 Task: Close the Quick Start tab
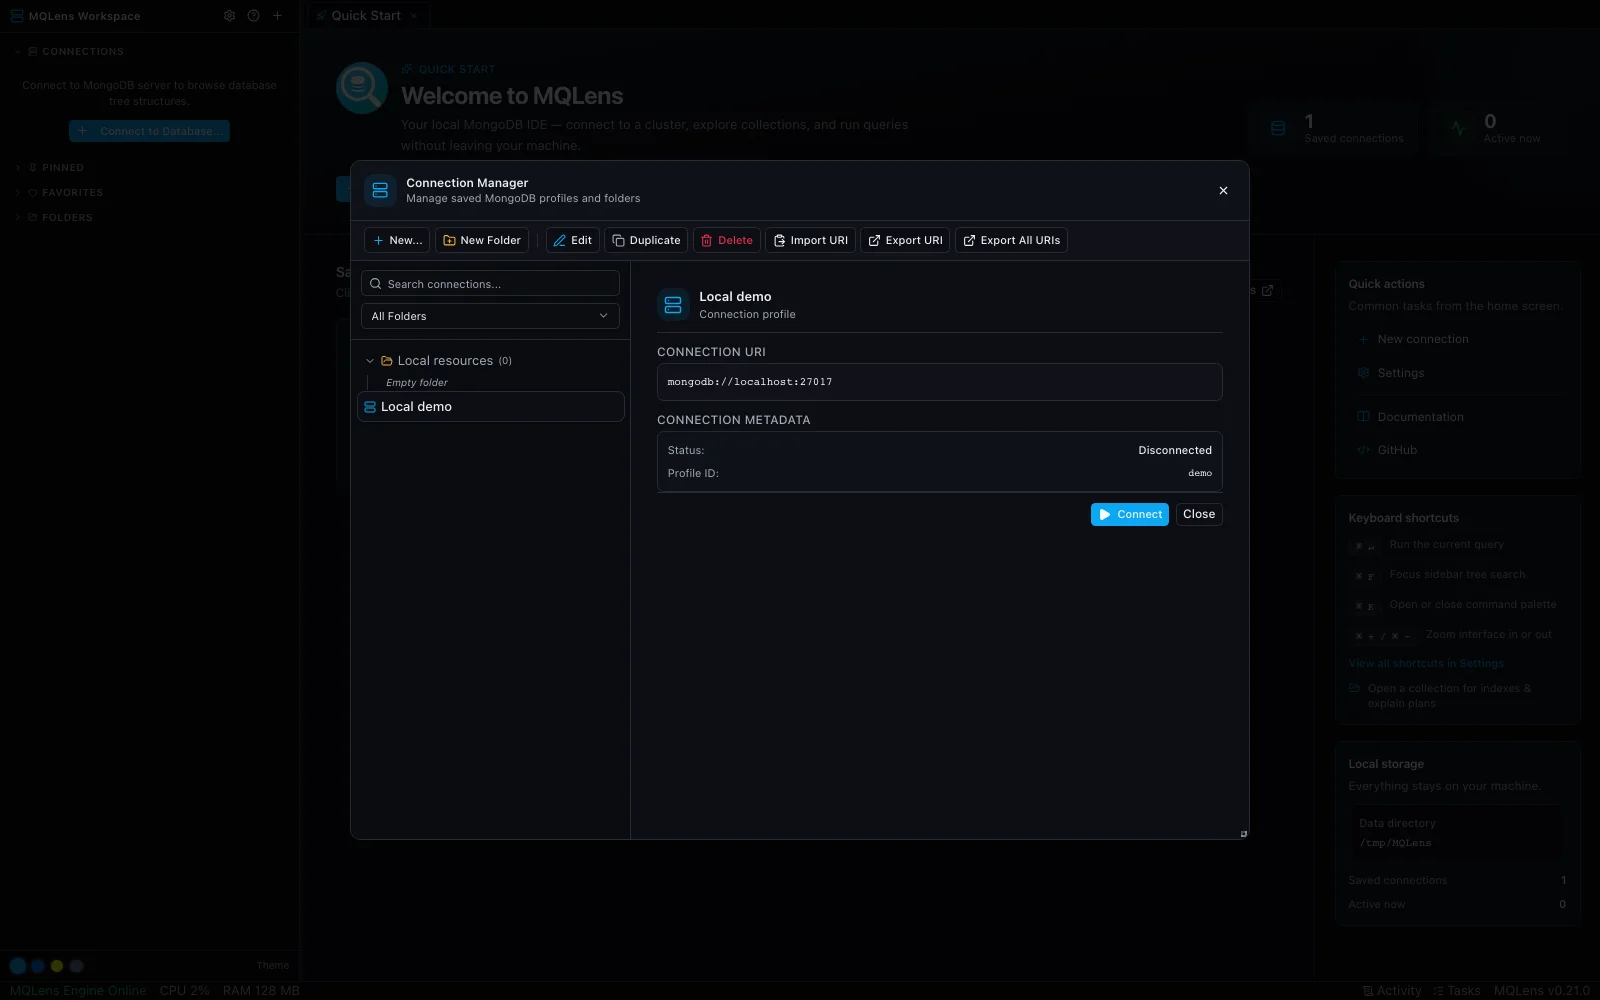[x=414, y=16]
